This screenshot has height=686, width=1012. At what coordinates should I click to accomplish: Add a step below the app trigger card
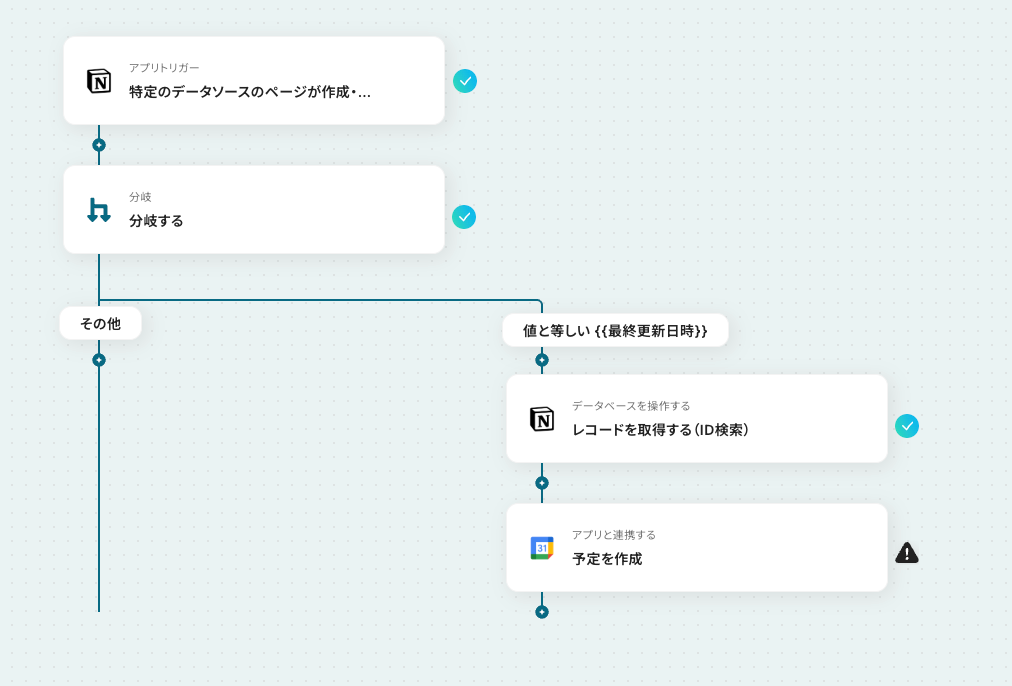pyautogui.click(x=99, y=145)
